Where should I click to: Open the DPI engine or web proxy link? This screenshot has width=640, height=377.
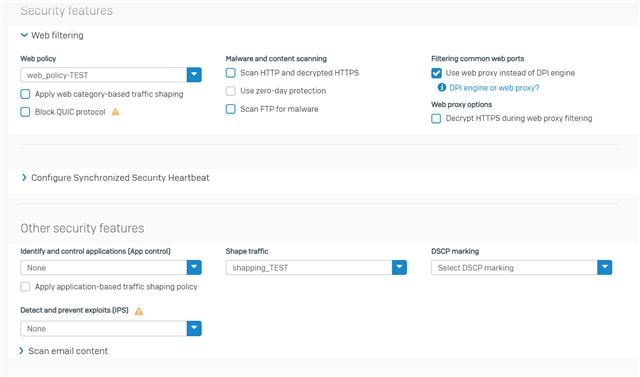(x=494, y=88)
